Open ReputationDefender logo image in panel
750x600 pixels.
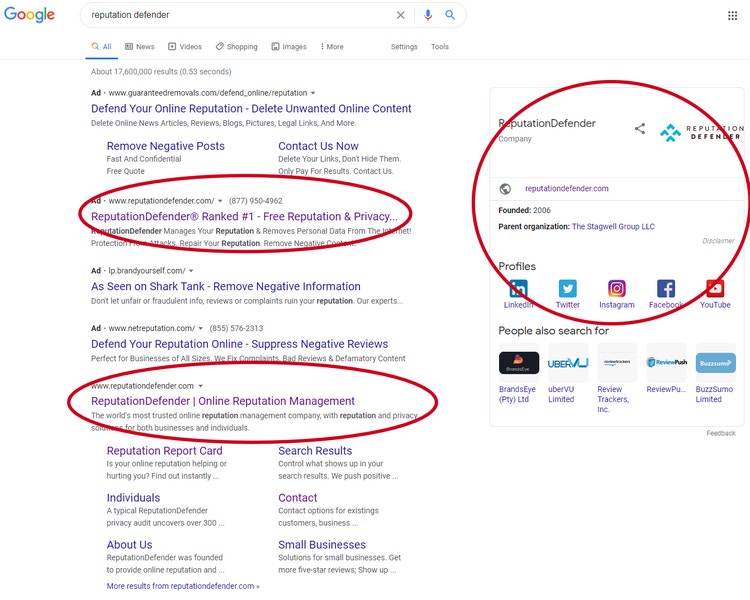(x=702, y=132)
